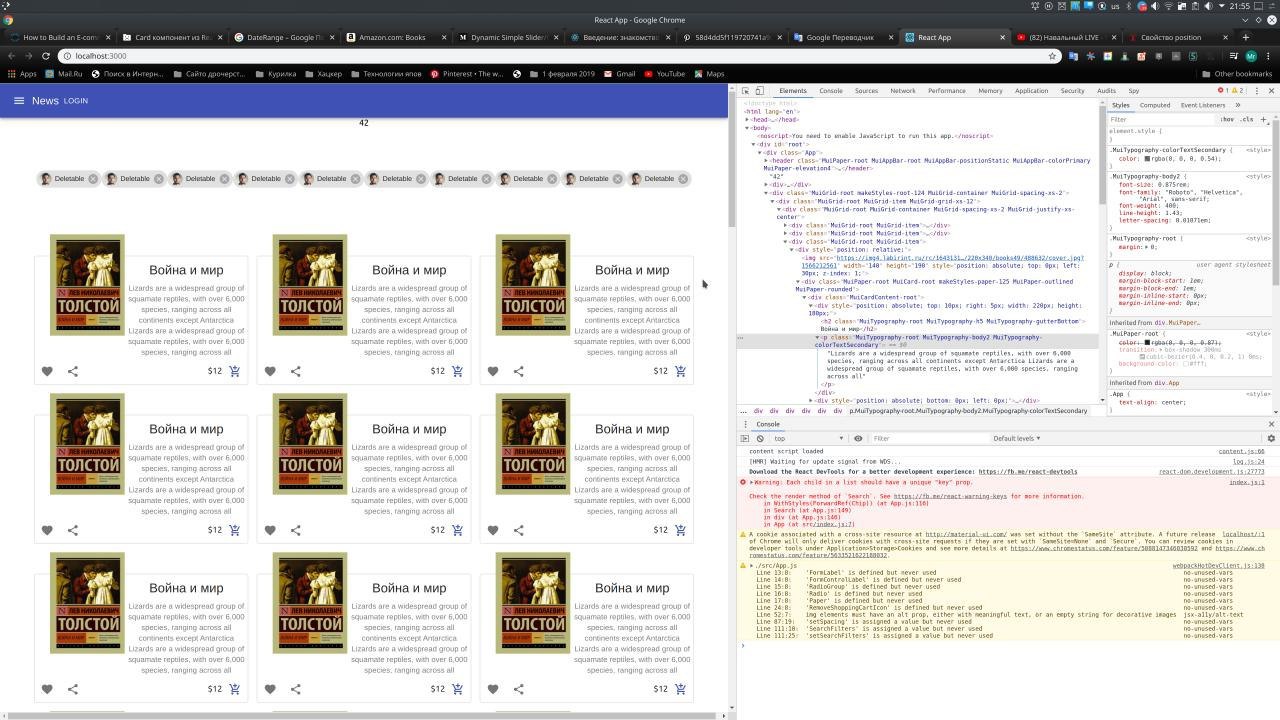Open console settings gear
This screenshot has height=720, width=1280.
[1271, 438]
